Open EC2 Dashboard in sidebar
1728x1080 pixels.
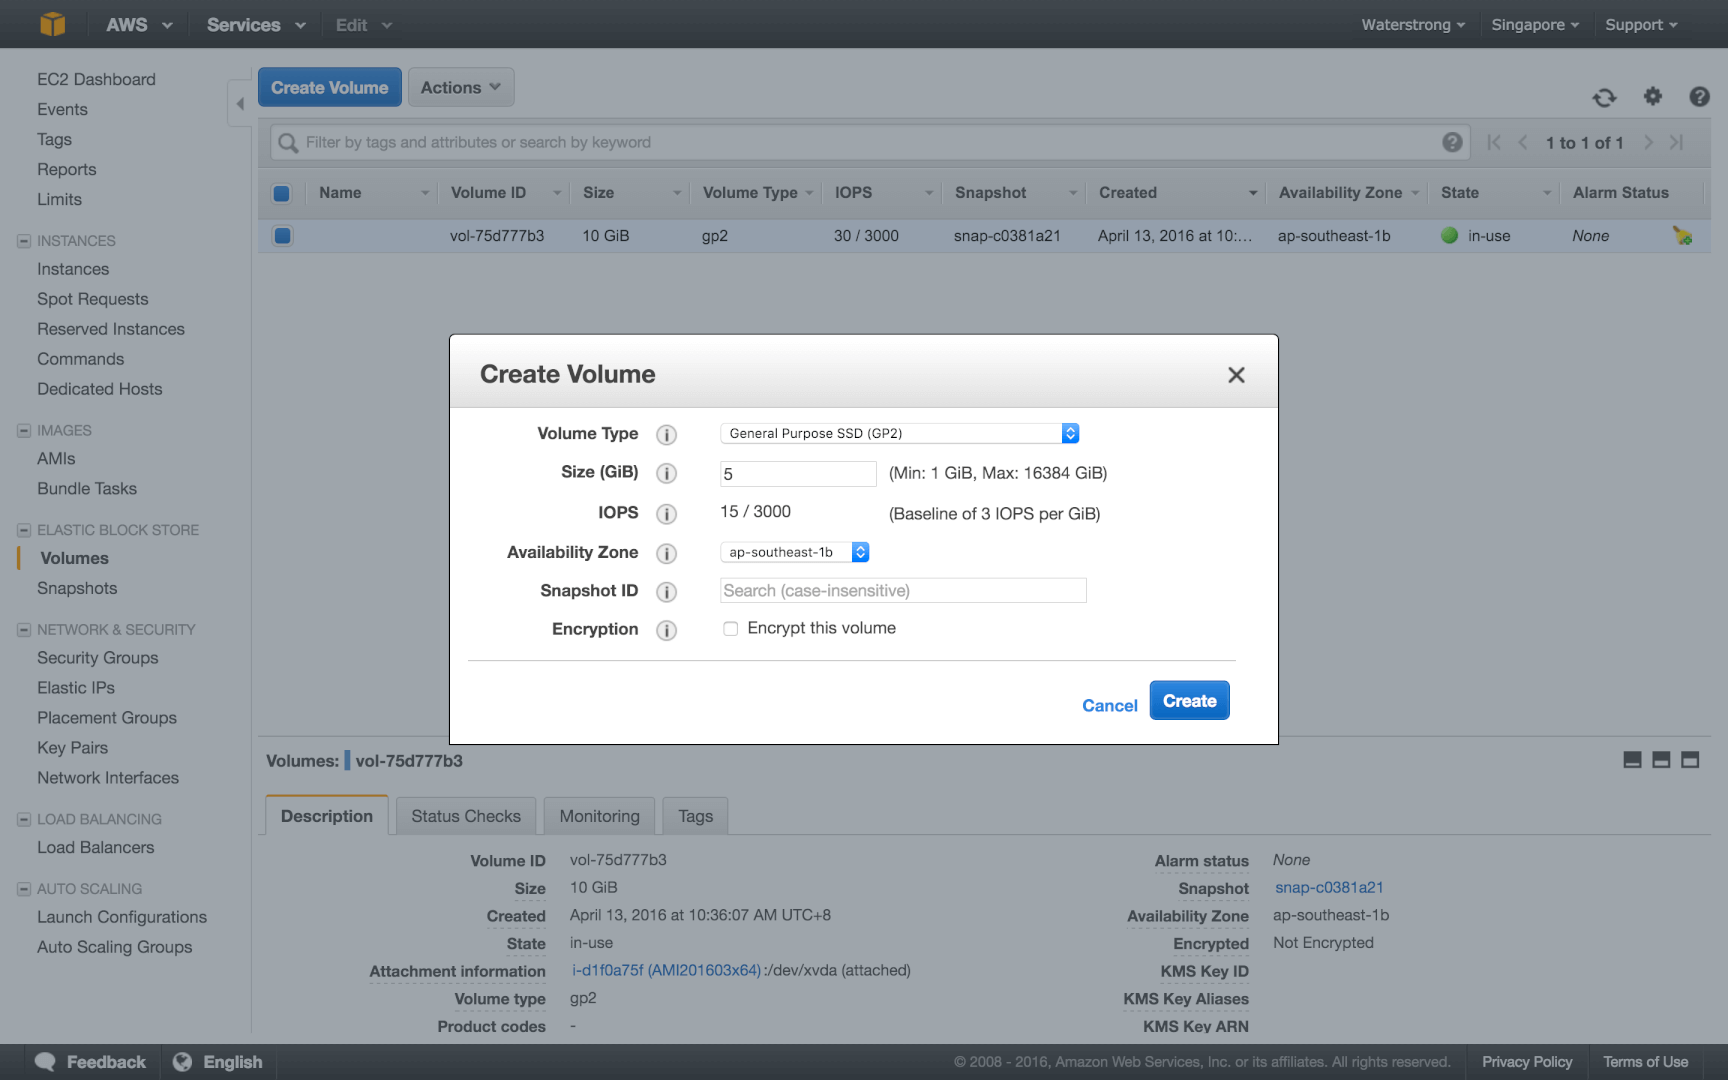click(96, 79)
